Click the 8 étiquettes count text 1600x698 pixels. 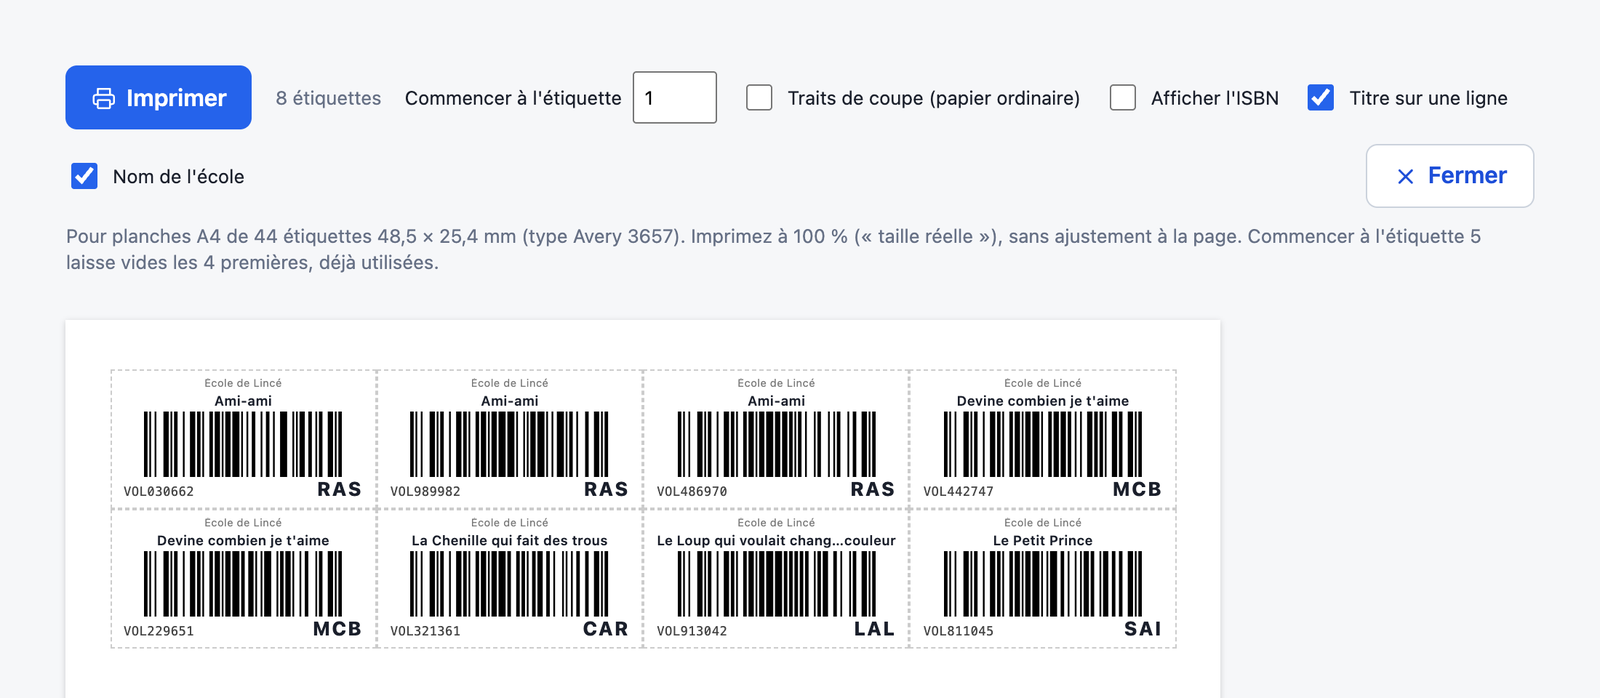(329, 98)
